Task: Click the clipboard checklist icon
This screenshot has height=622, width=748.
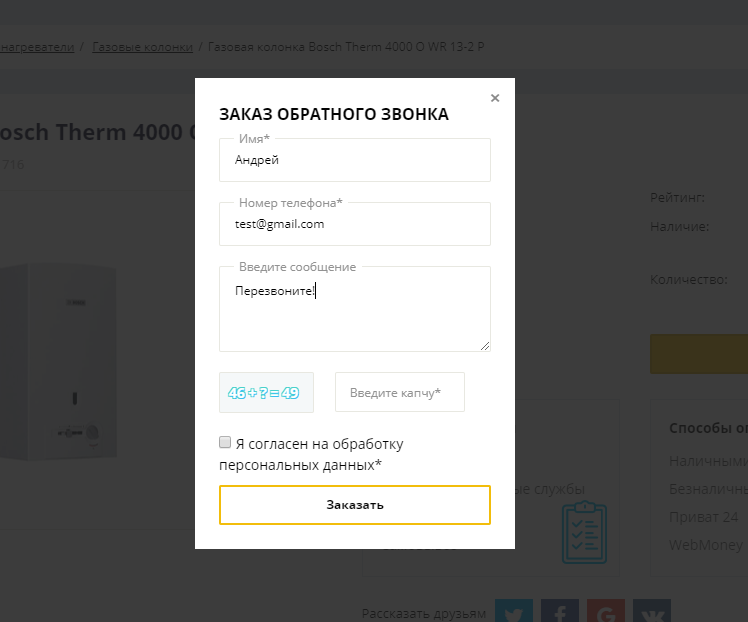Action: [584, 533]
